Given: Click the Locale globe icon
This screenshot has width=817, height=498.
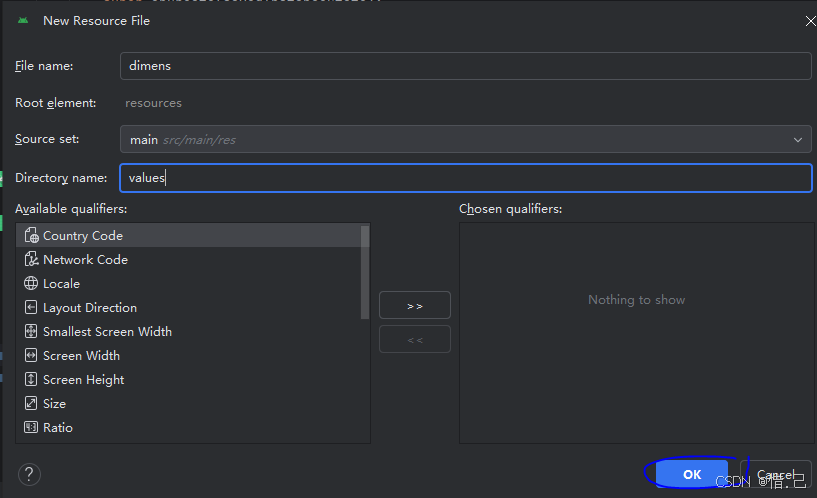Looking at the screenshot, I should (x=31, y=283).
